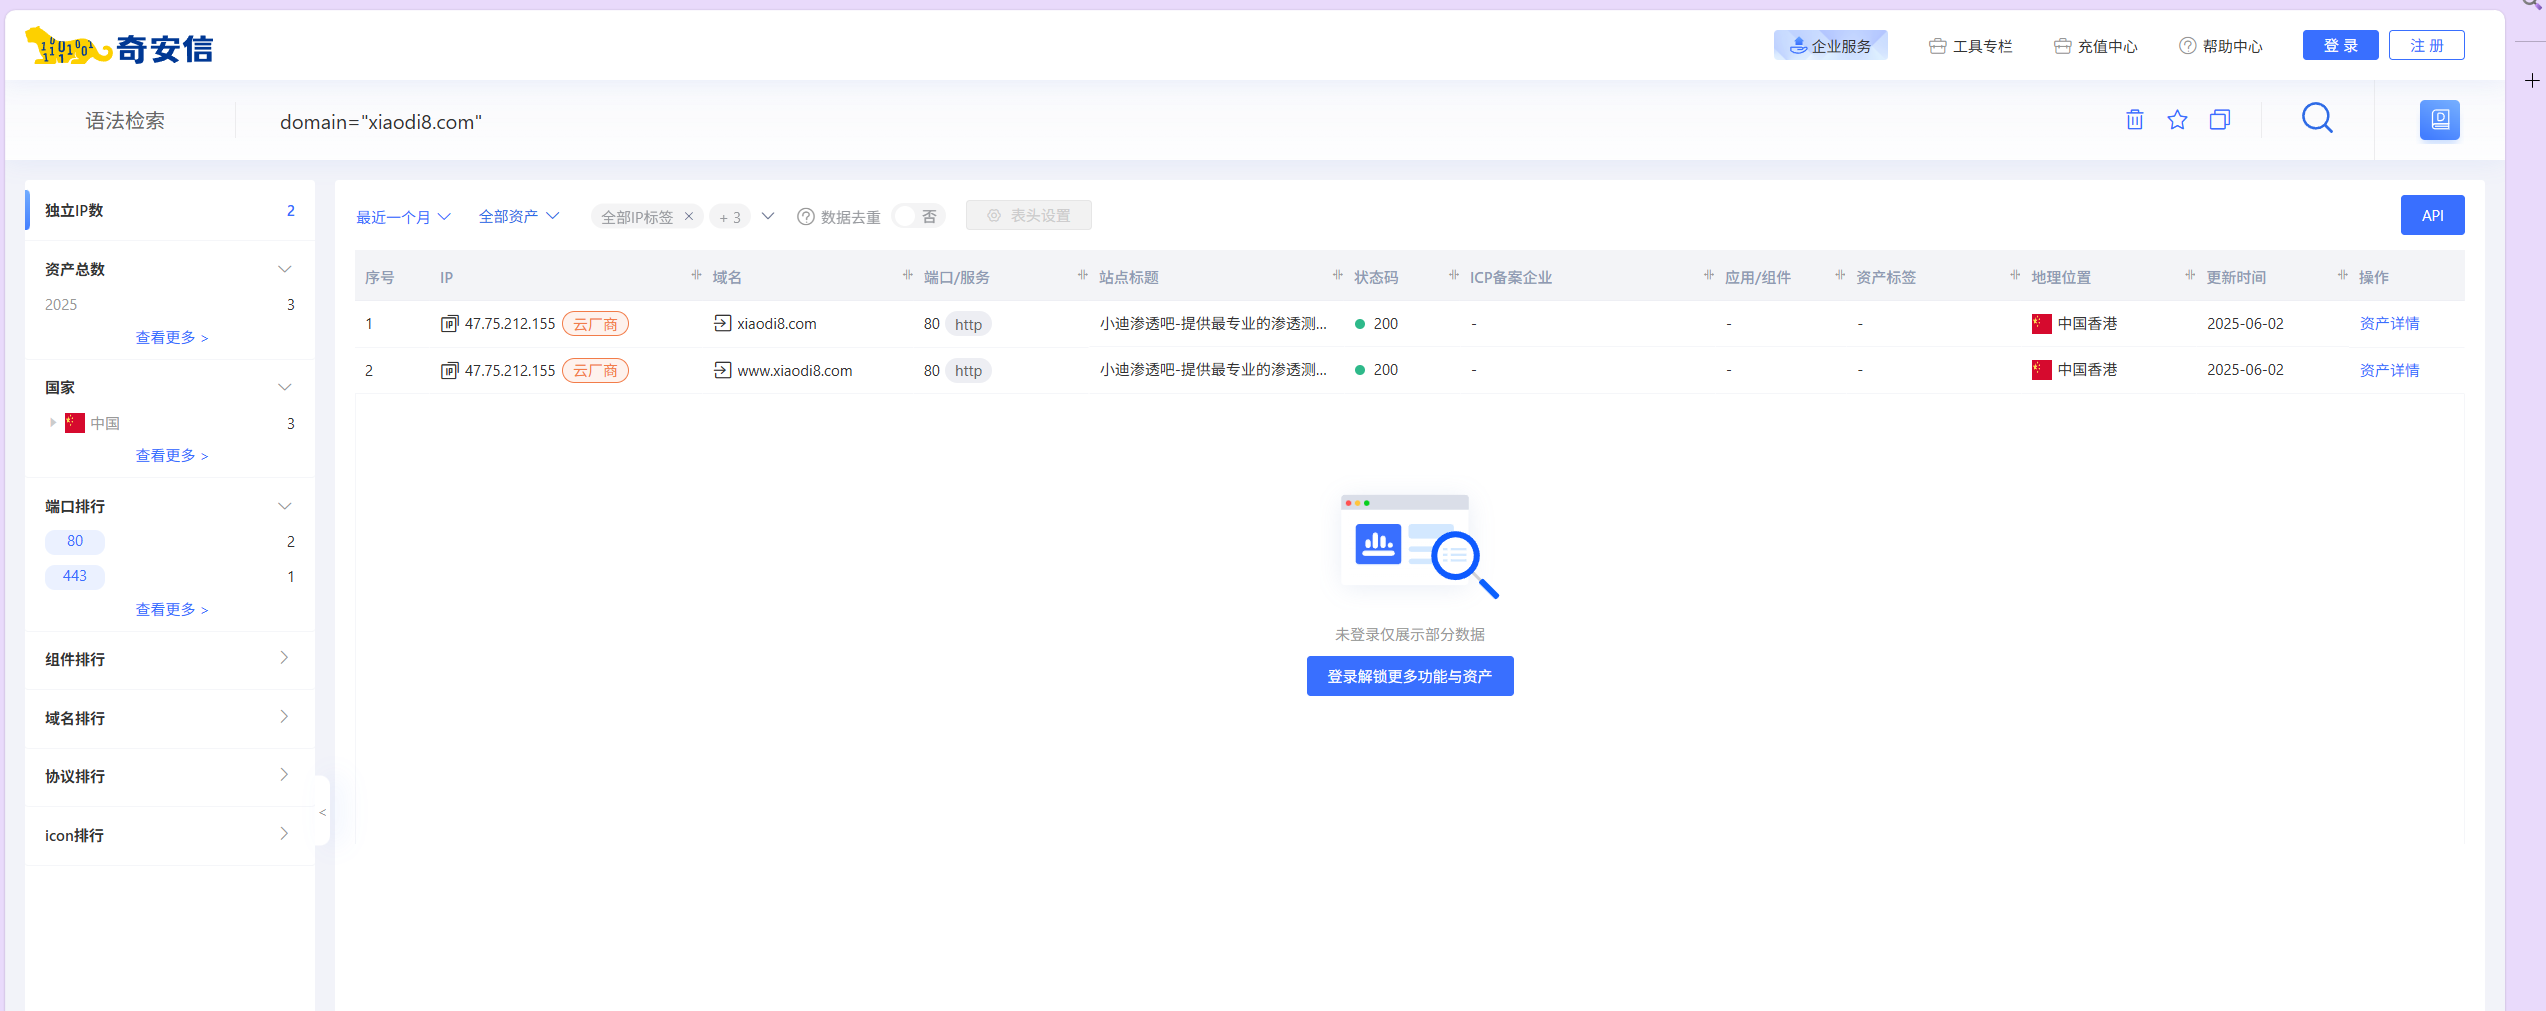Image resolution: width=2546 pixels, height=1011 pixels.
Task: Collapse the left sidebar with the arrow handle
Action: (322, 811)
